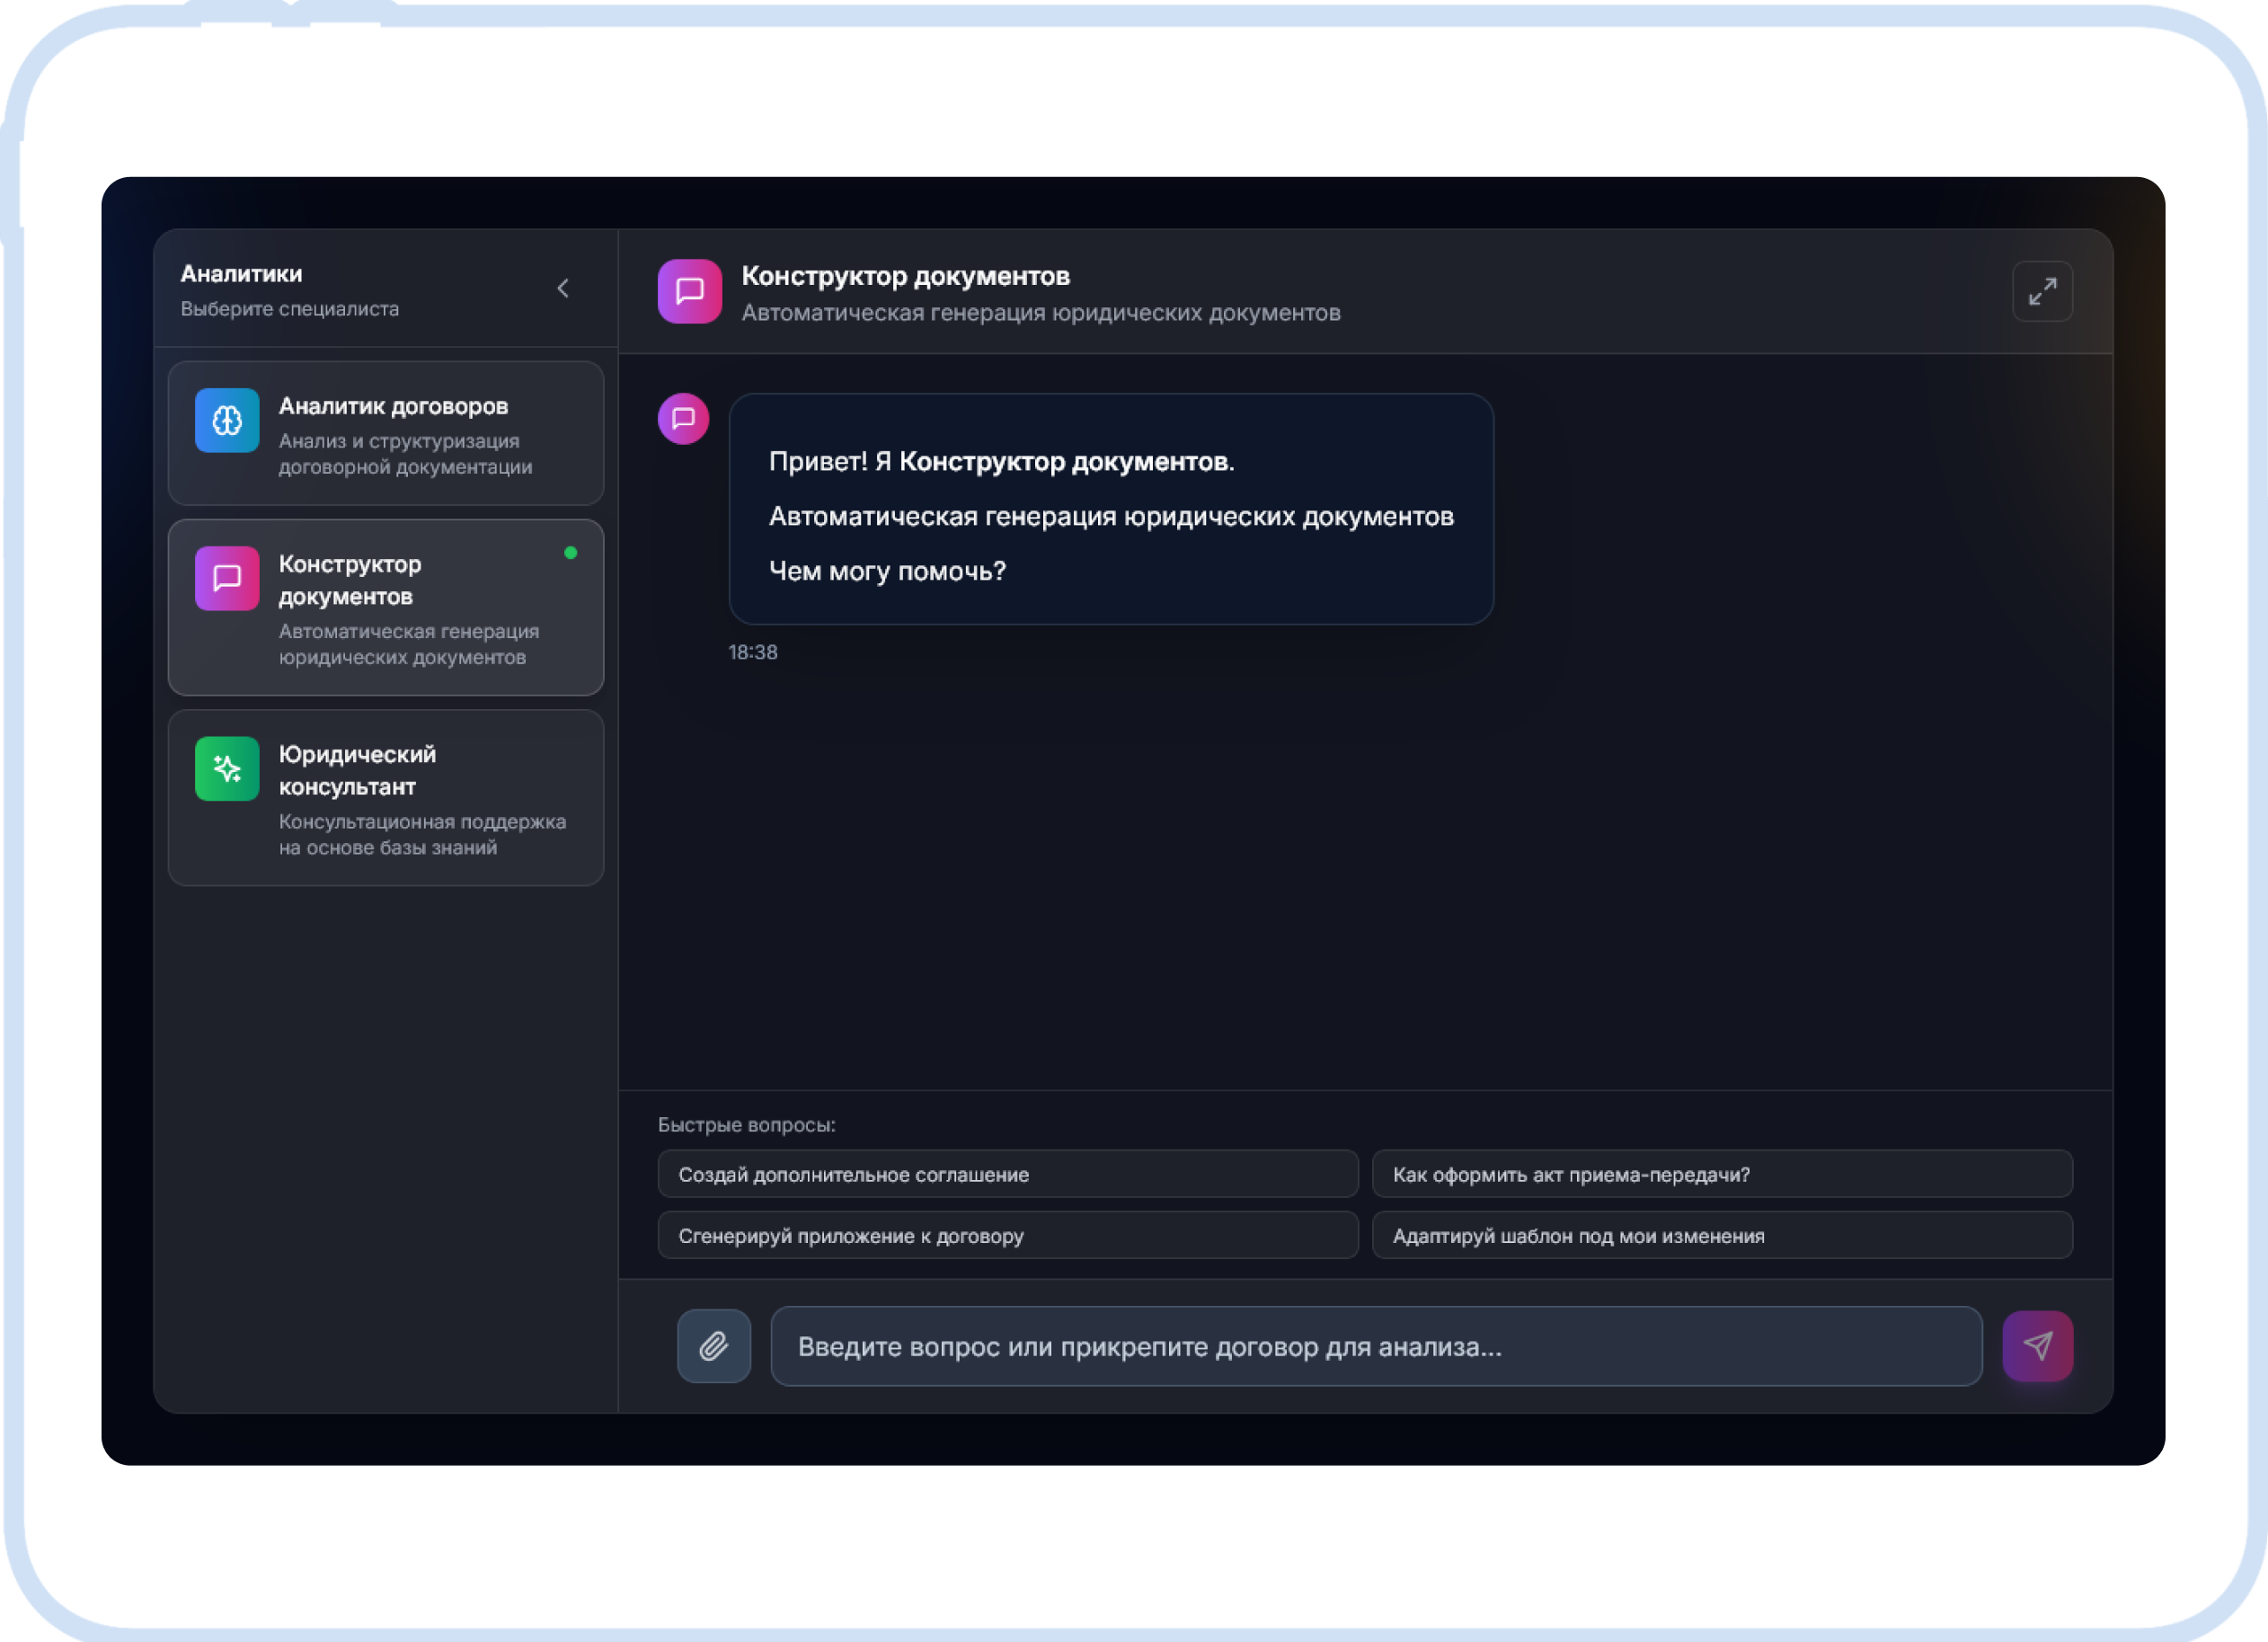Click the chat bubble icon for Конструктор документов
Screen dimensions: 2268x1642
(226, 578)
